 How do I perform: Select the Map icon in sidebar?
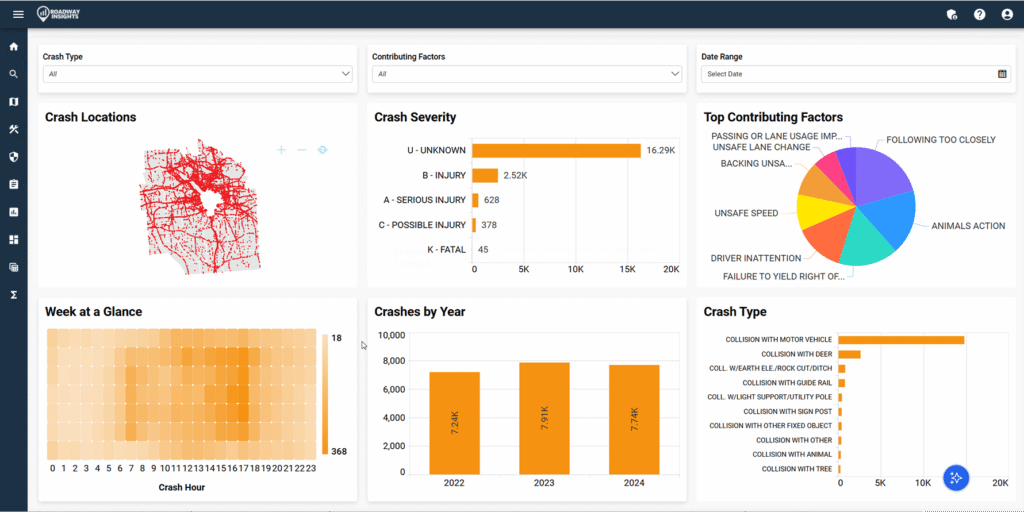(x=14, y=102)
